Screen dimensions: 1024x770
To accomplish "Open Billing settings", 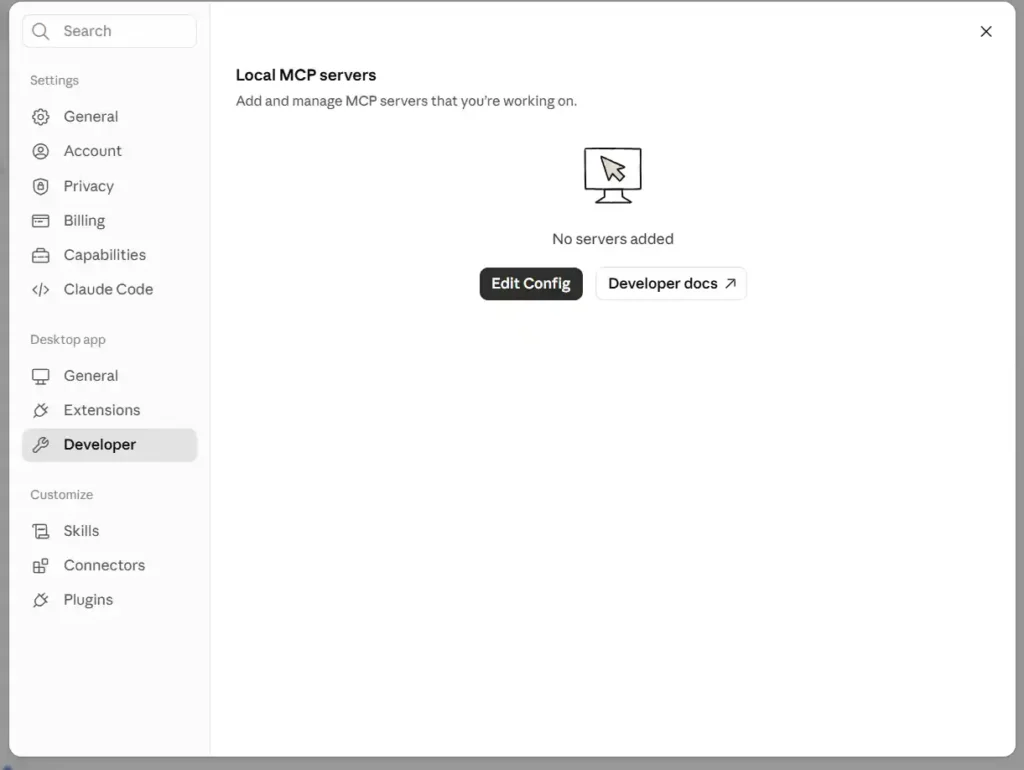I will [x=110, y=221].
